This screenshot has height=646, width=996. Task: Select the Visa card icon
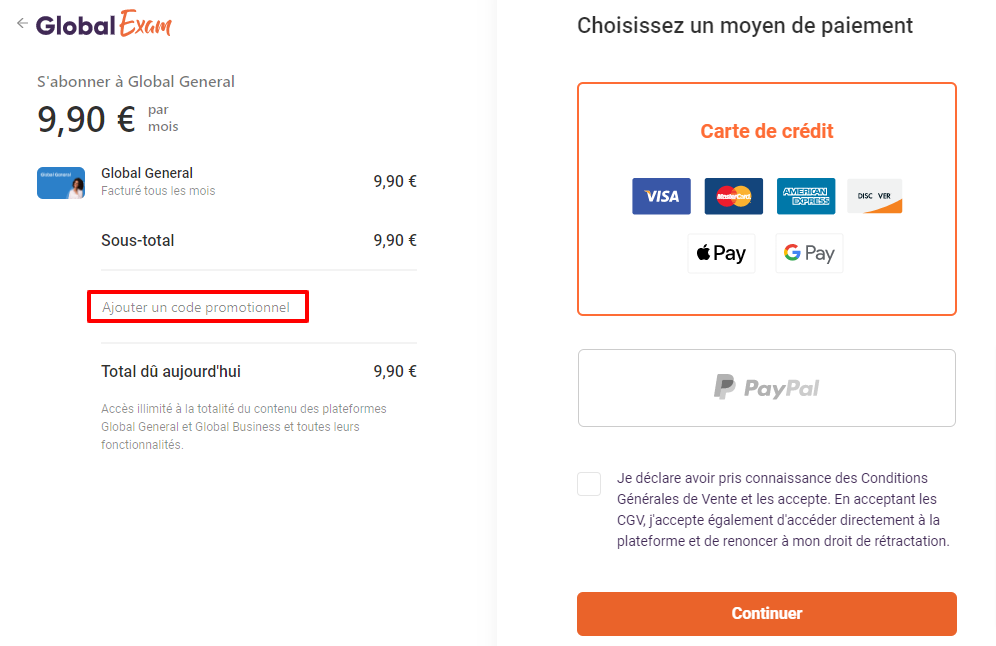661,196
